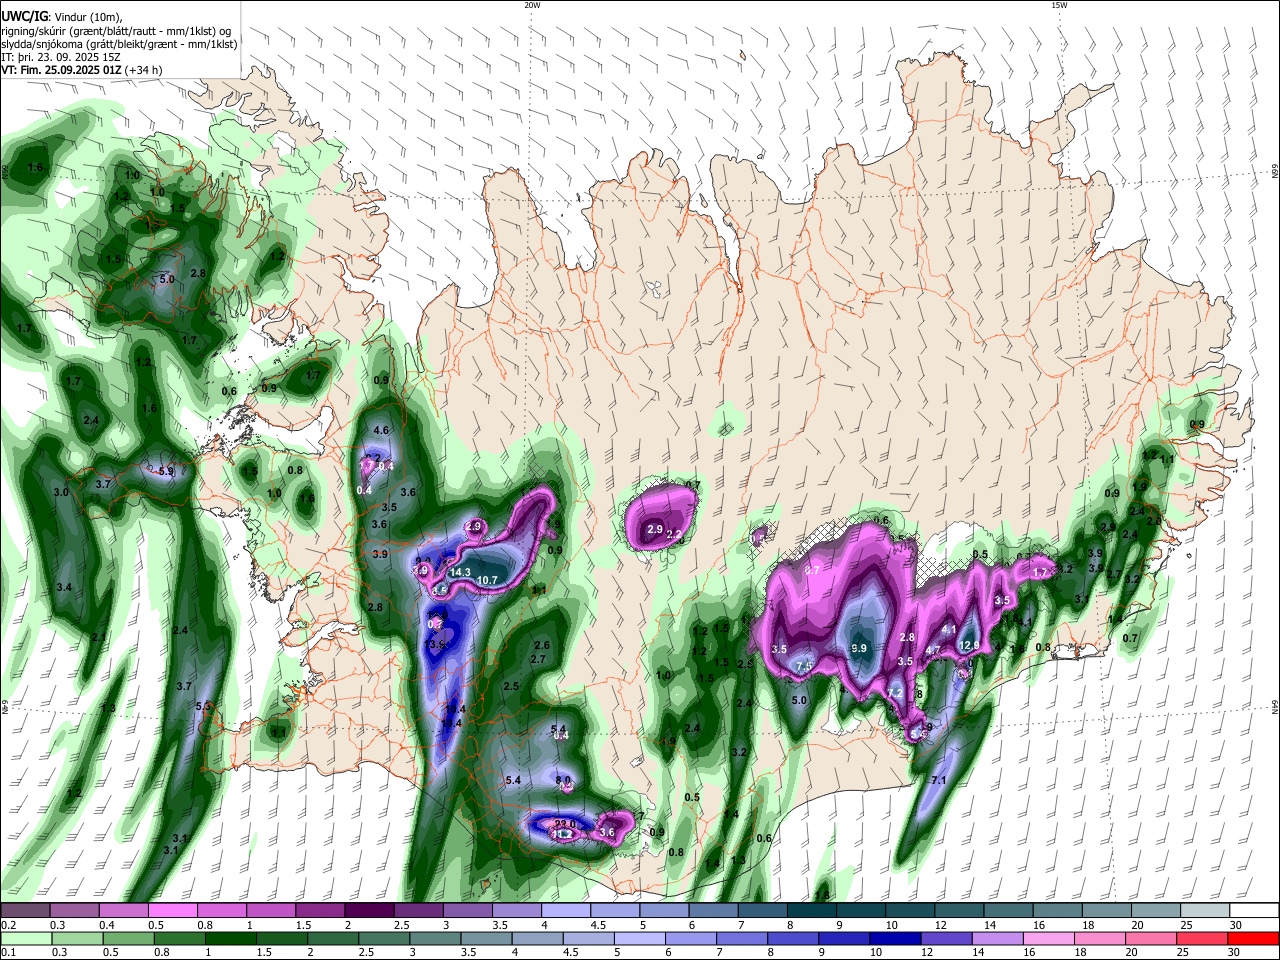Click the light green 0.3–0.5 rain swatch

[x=77, y=938]
